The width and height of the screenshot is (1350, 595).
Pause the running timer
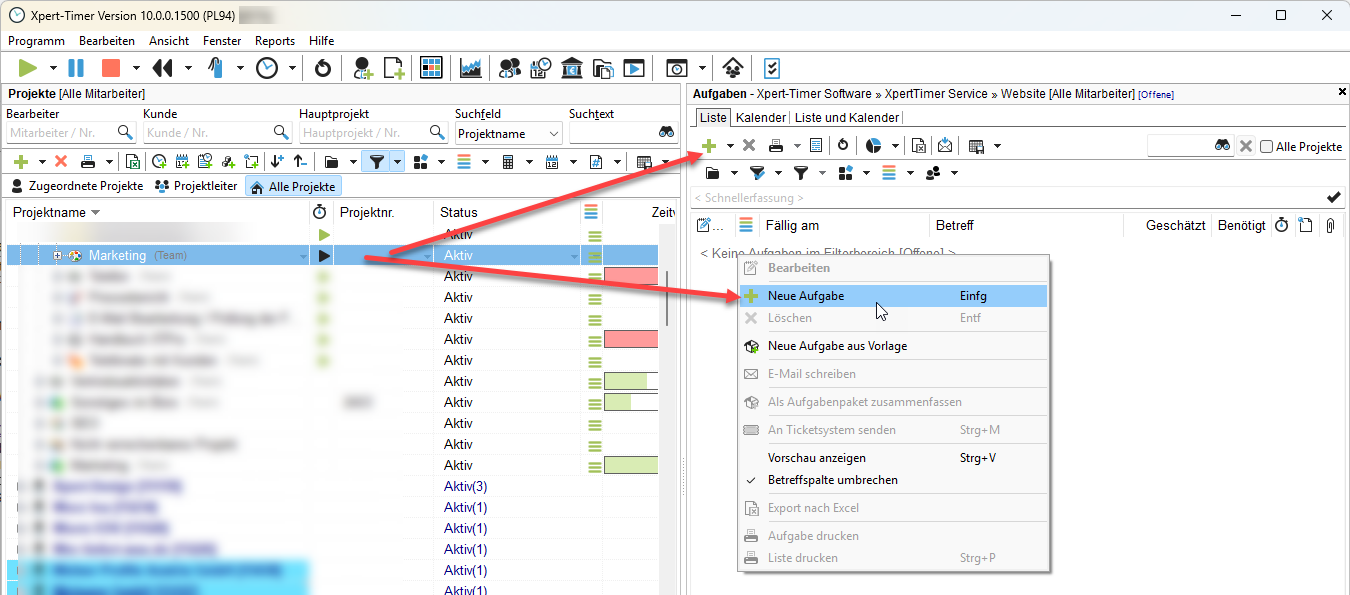[x=76, y=68]
